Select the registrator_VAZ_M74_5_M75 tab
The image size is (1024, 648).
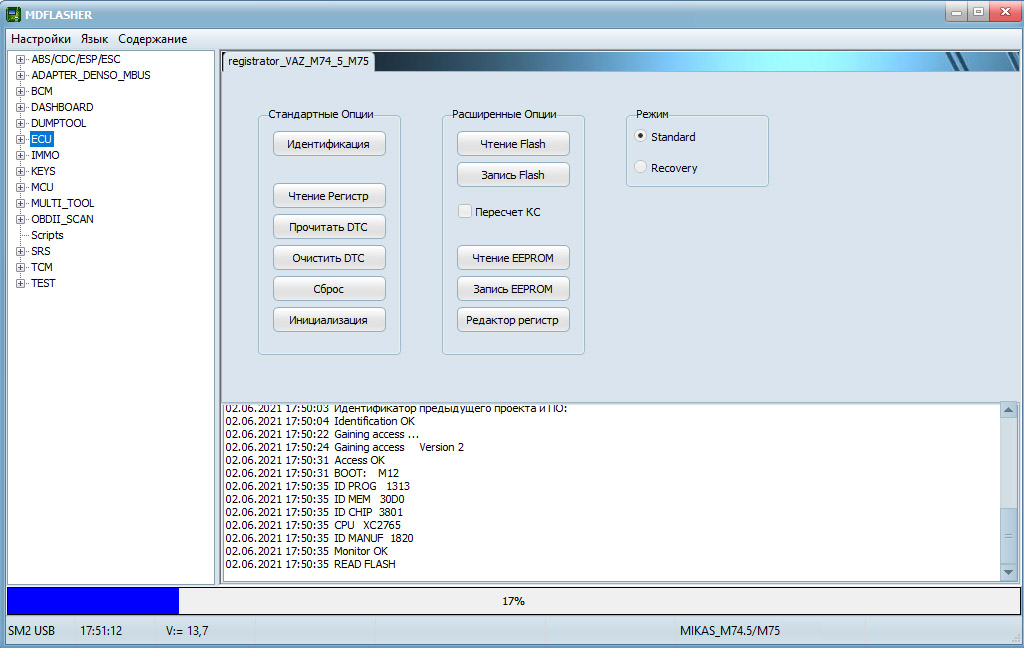(298, 61)
